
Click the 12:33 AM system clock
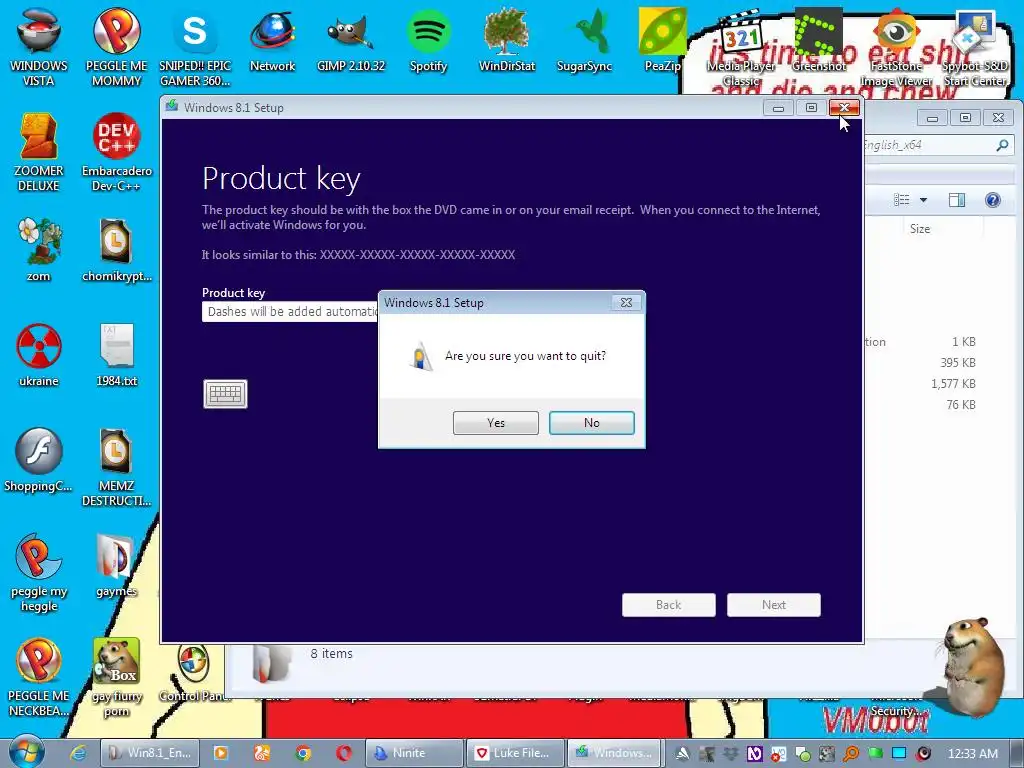click(972, 753)
